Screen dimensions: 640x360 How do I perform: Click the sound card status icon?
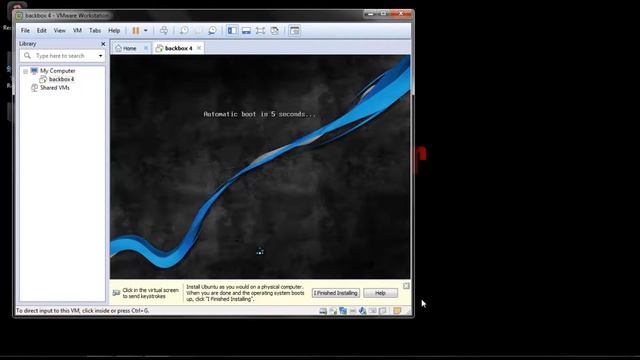362,311
